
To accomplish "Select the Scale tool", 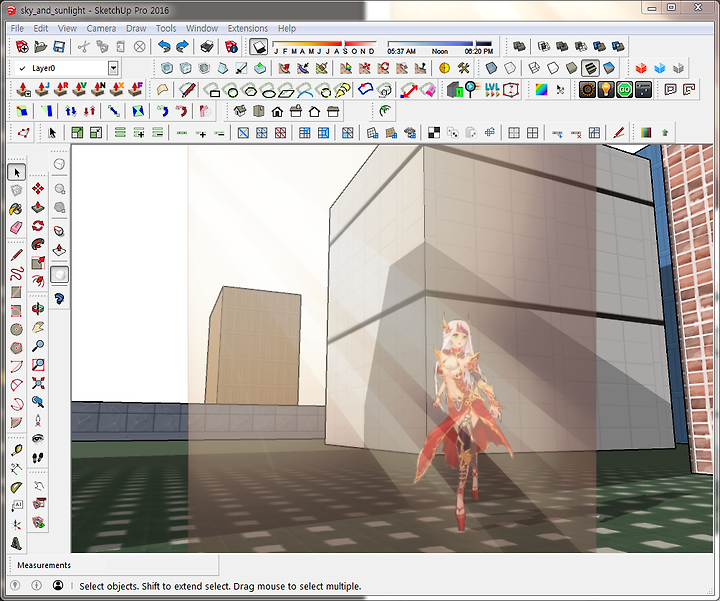I will [38, 263].
